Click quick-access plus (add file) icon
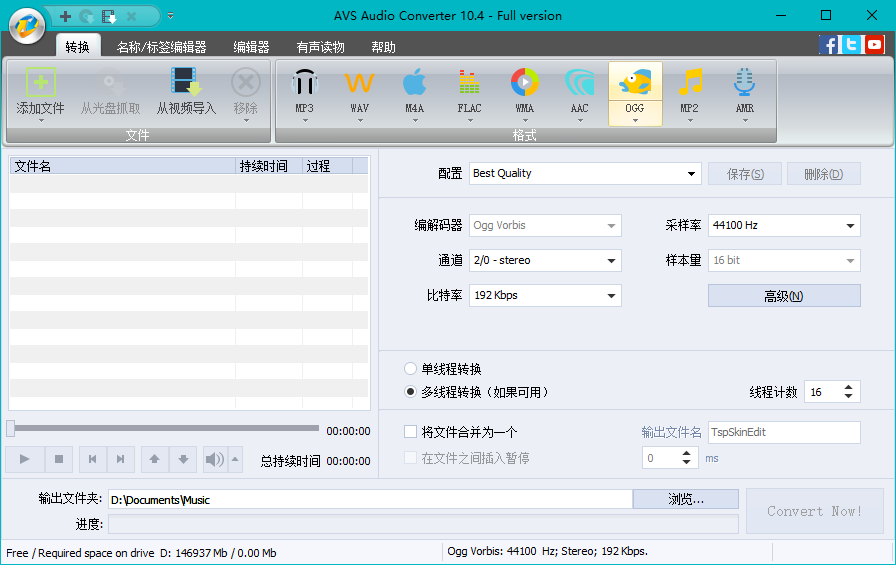Viewport: 896px width, 565px height. (x=65, y=17)
